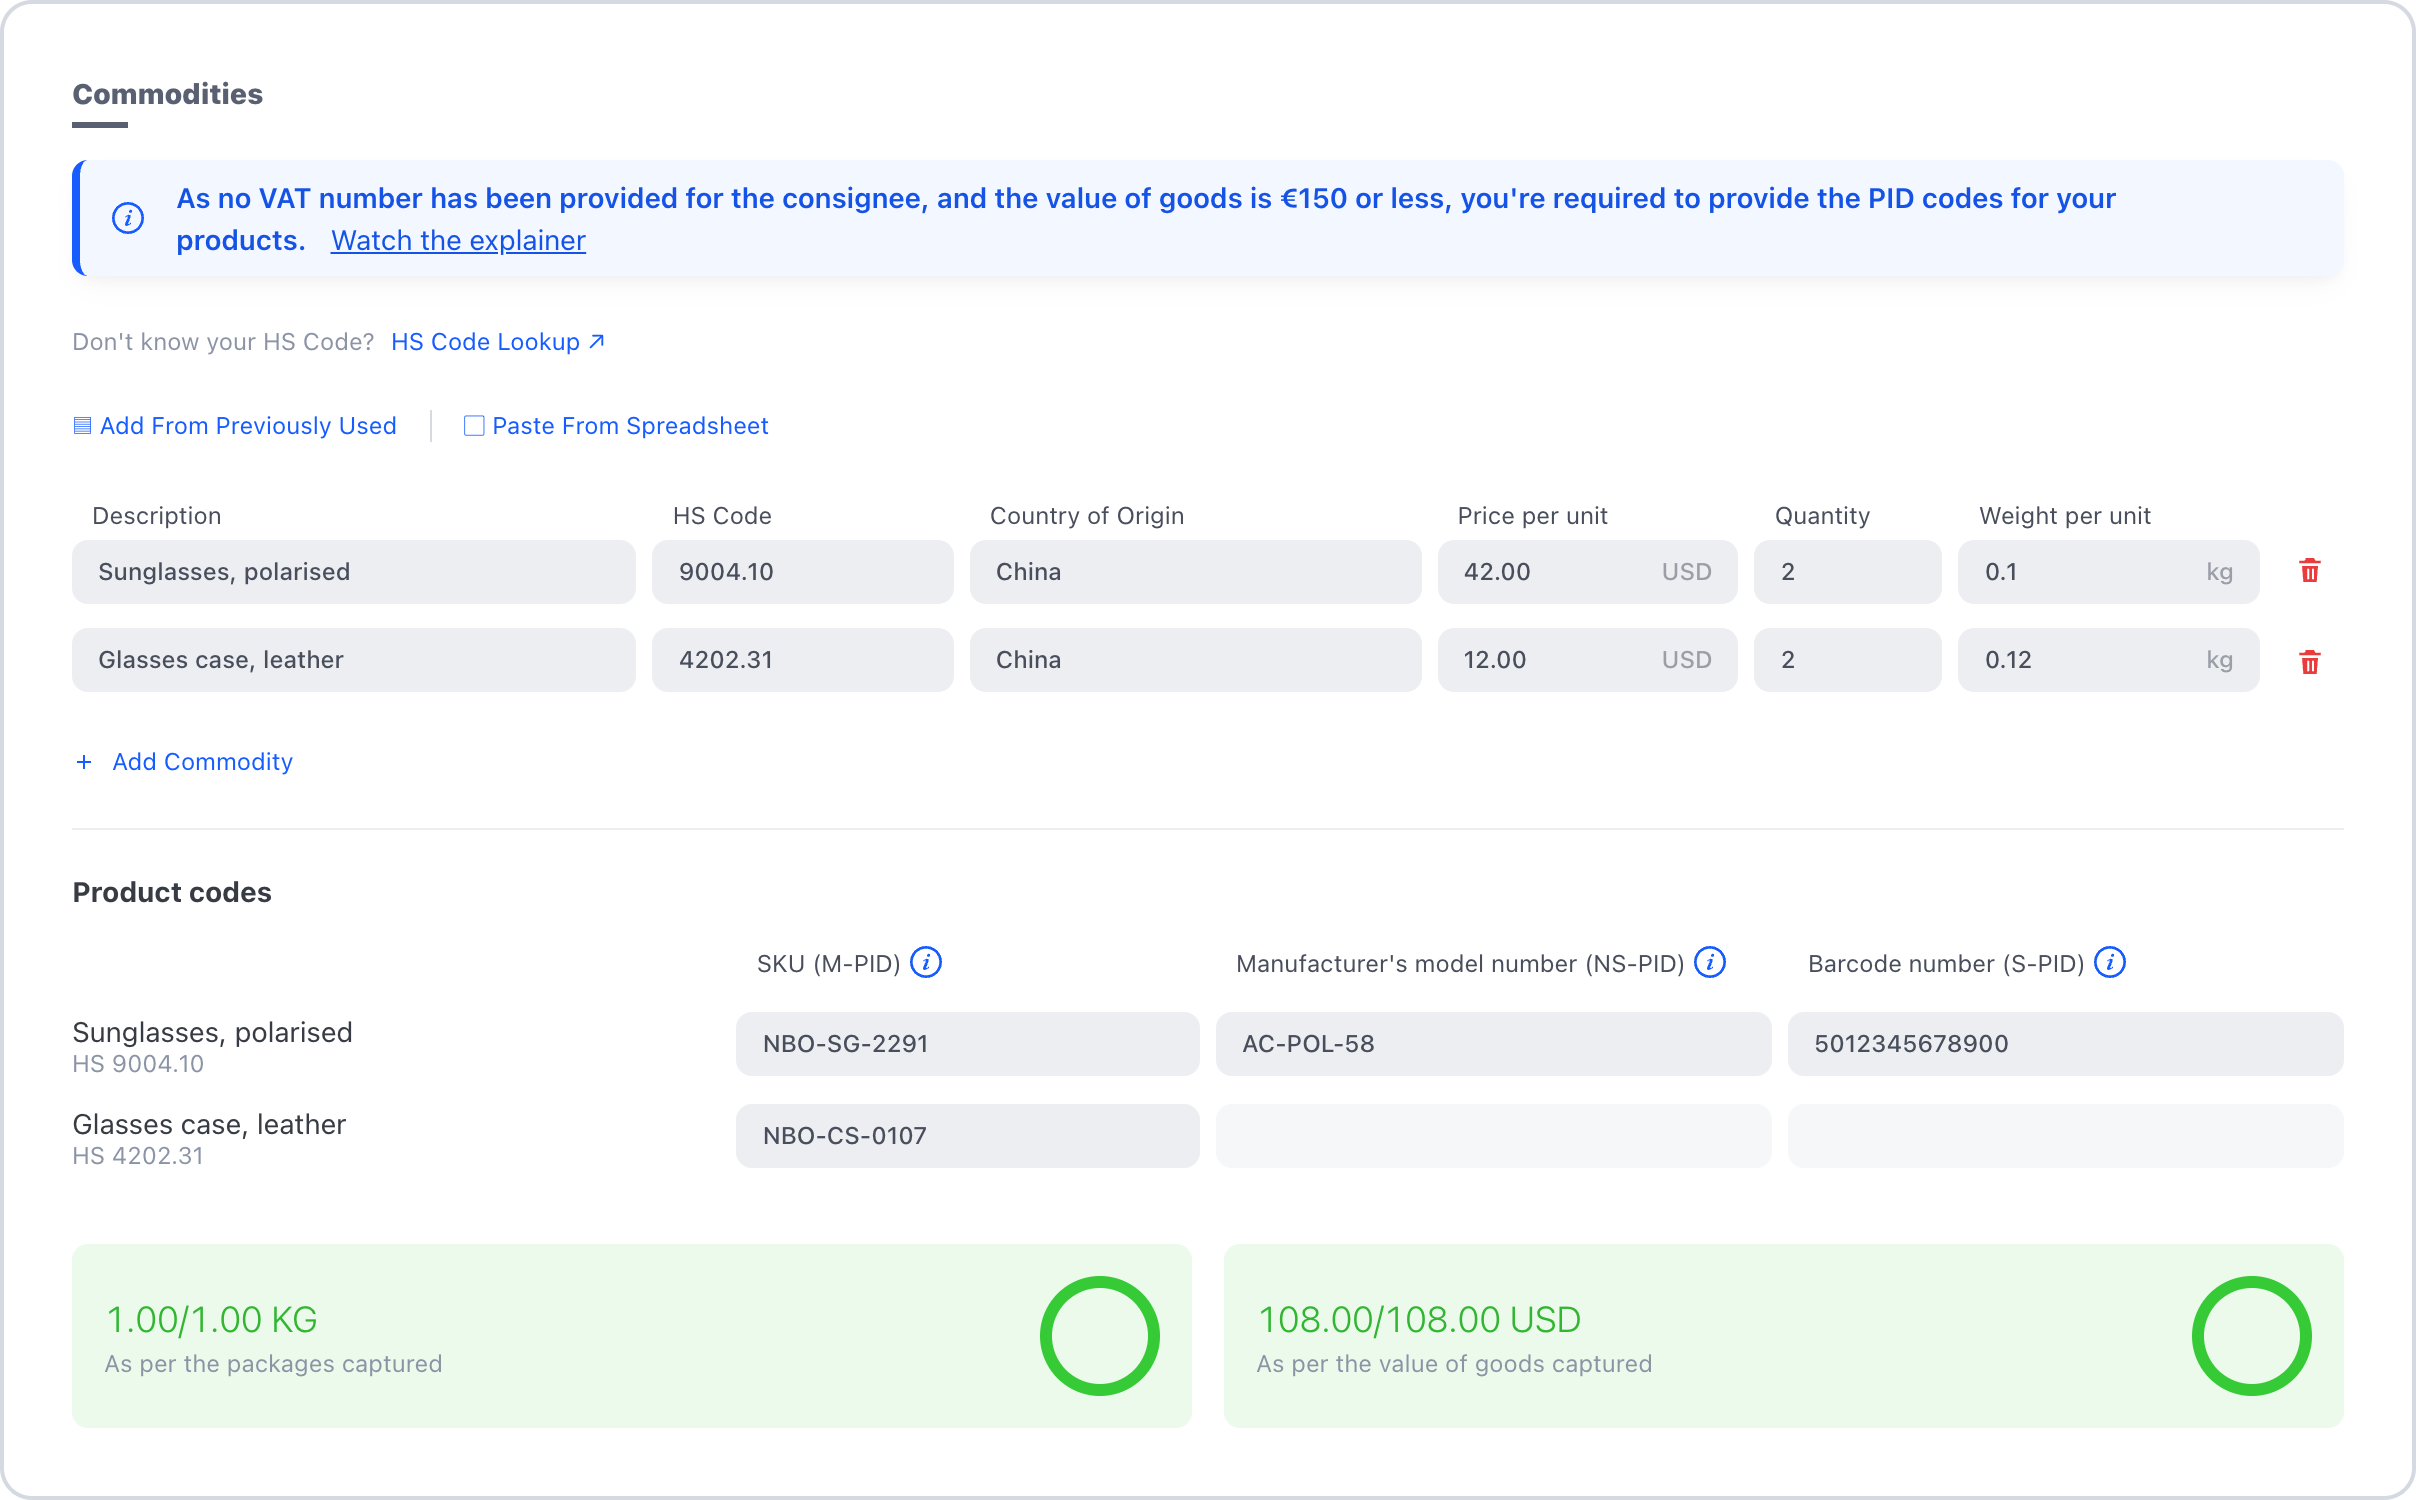The width and height of the screenshot is (2416, 1500).
Task: Click Paste From Spreadsheet
Action: (630, 426)
